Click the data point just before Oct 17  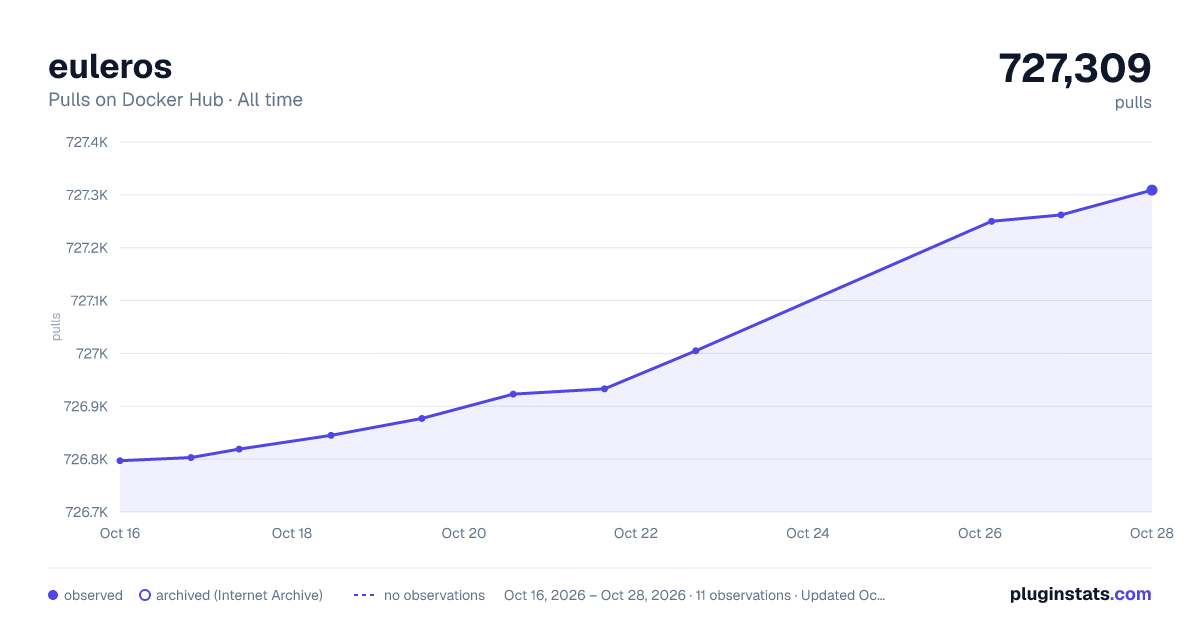(x=191, y=457)
